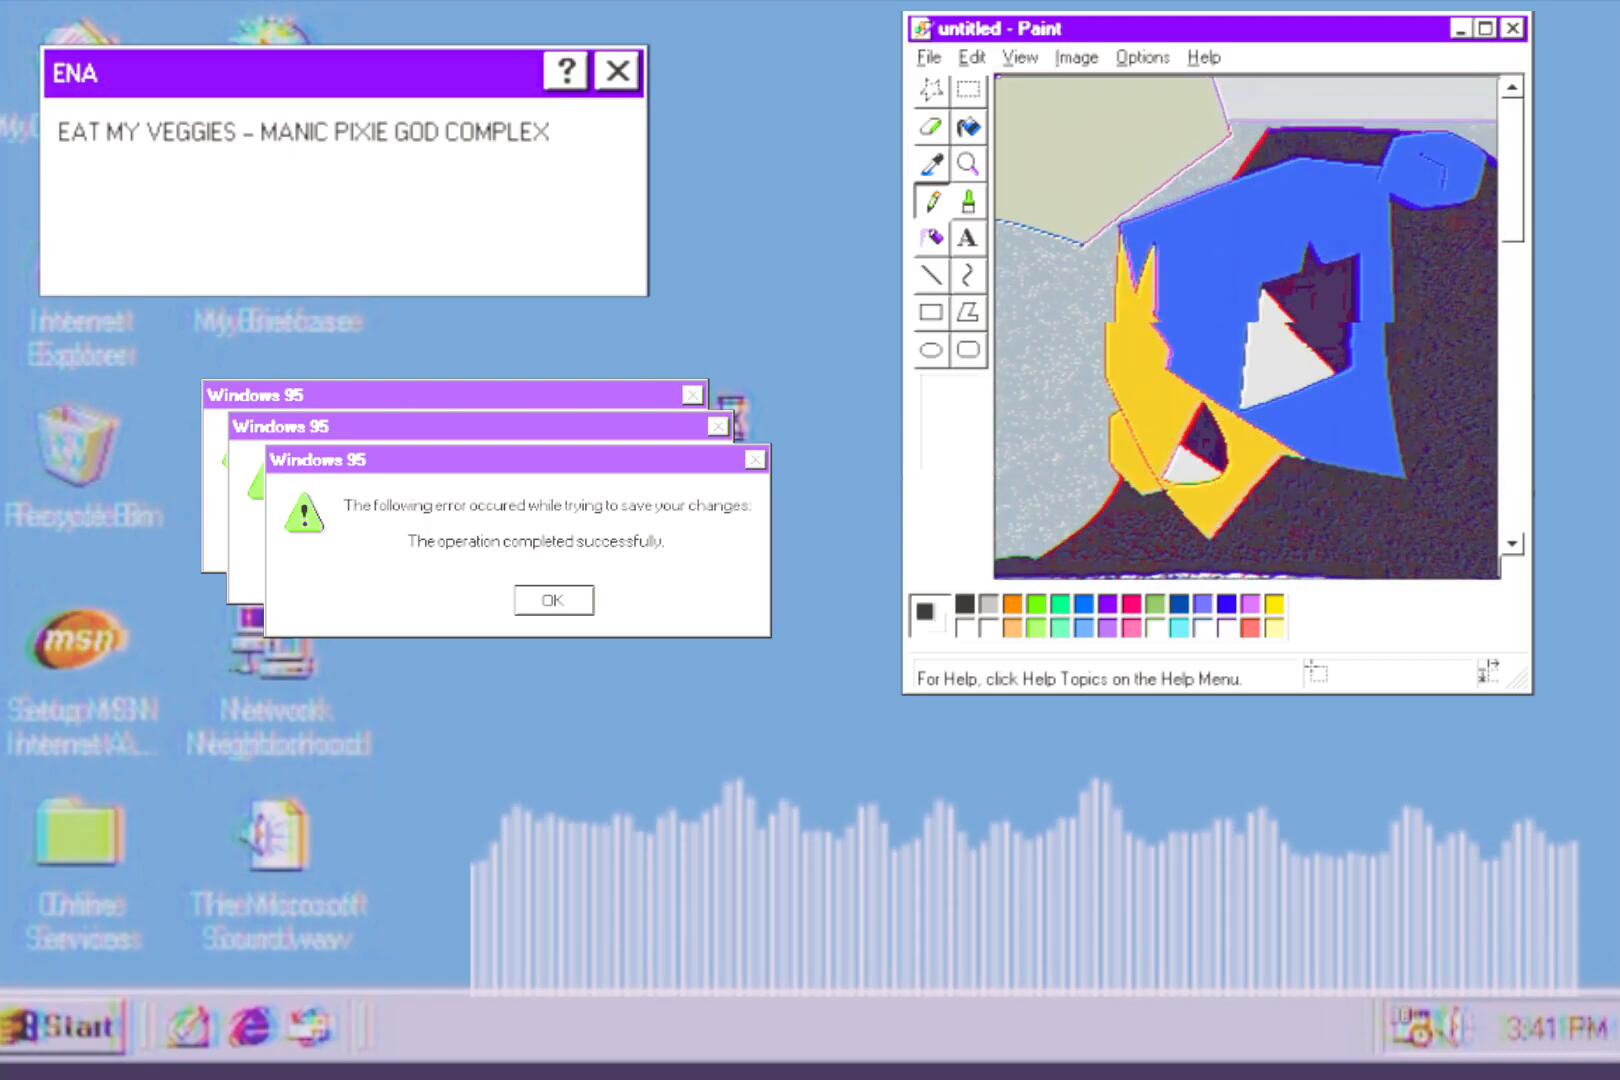This screenshot has height=1080, width=1620.
Task: Click the Start button on taskbar
Action: (x=63, y=1026)
